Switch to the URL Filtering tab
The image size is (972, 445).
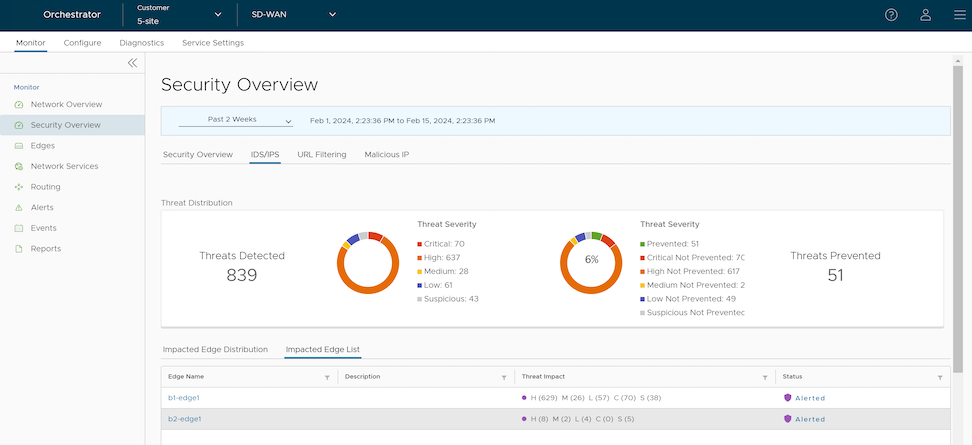[x=322, y=155]
